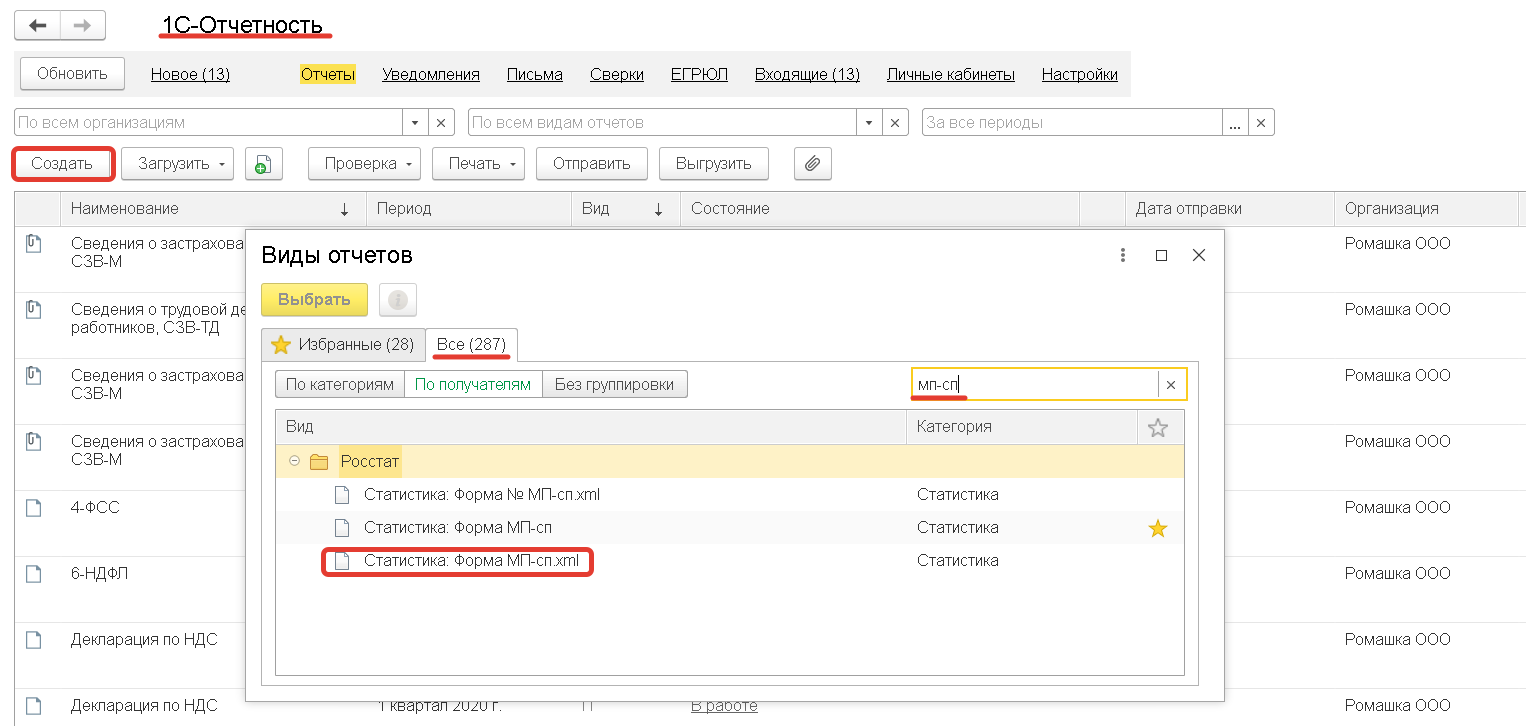Click the star column header in the list
The width and height of the screenshot is (1526, 726).
coord(1158,427)
